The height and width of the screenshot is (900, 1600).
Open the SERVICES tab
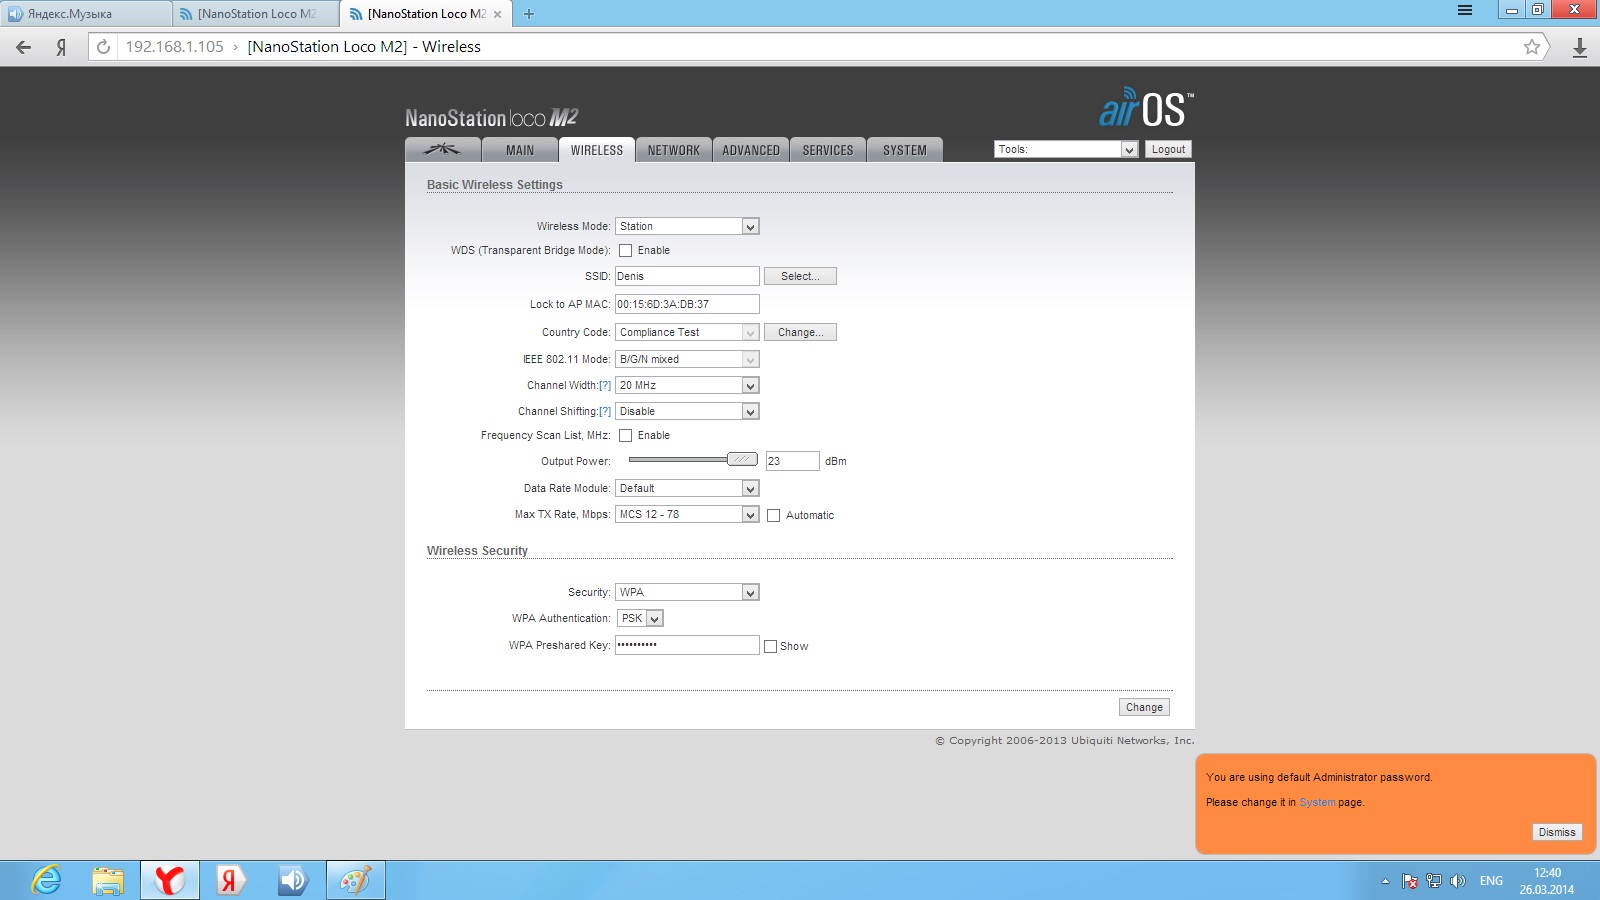click(x=828, y=150)
